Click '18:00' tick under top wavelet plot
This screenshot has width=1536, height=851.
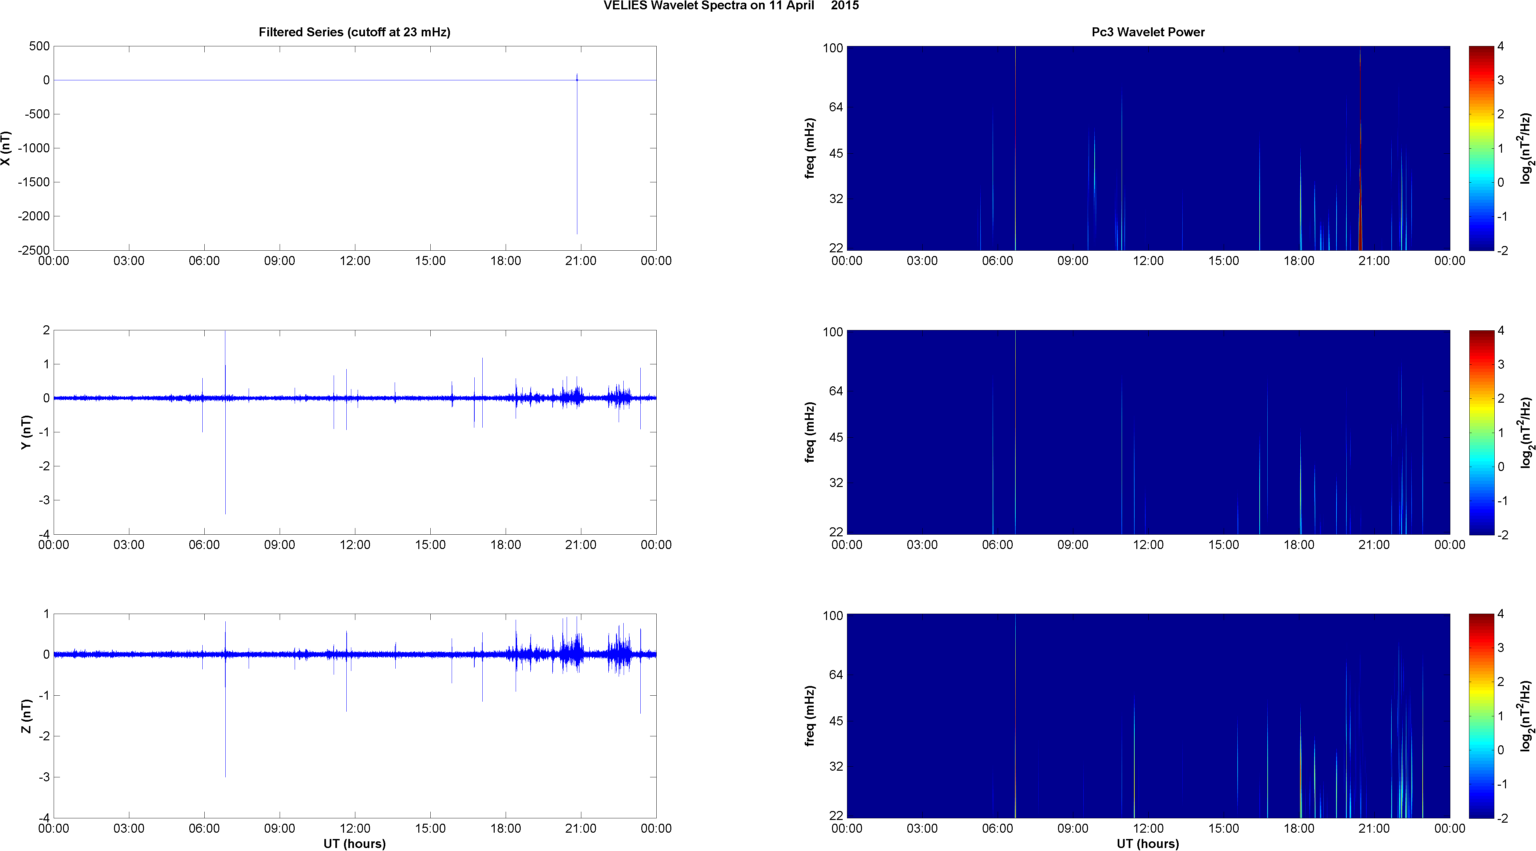(1299, 261)
